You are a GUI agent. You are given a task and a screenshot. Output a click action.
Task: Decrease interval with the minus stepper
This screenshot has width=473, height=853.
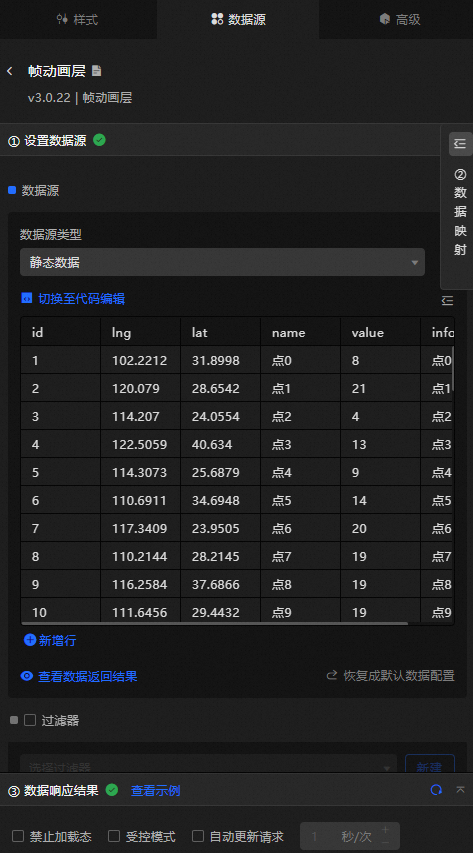pos(385,843)
